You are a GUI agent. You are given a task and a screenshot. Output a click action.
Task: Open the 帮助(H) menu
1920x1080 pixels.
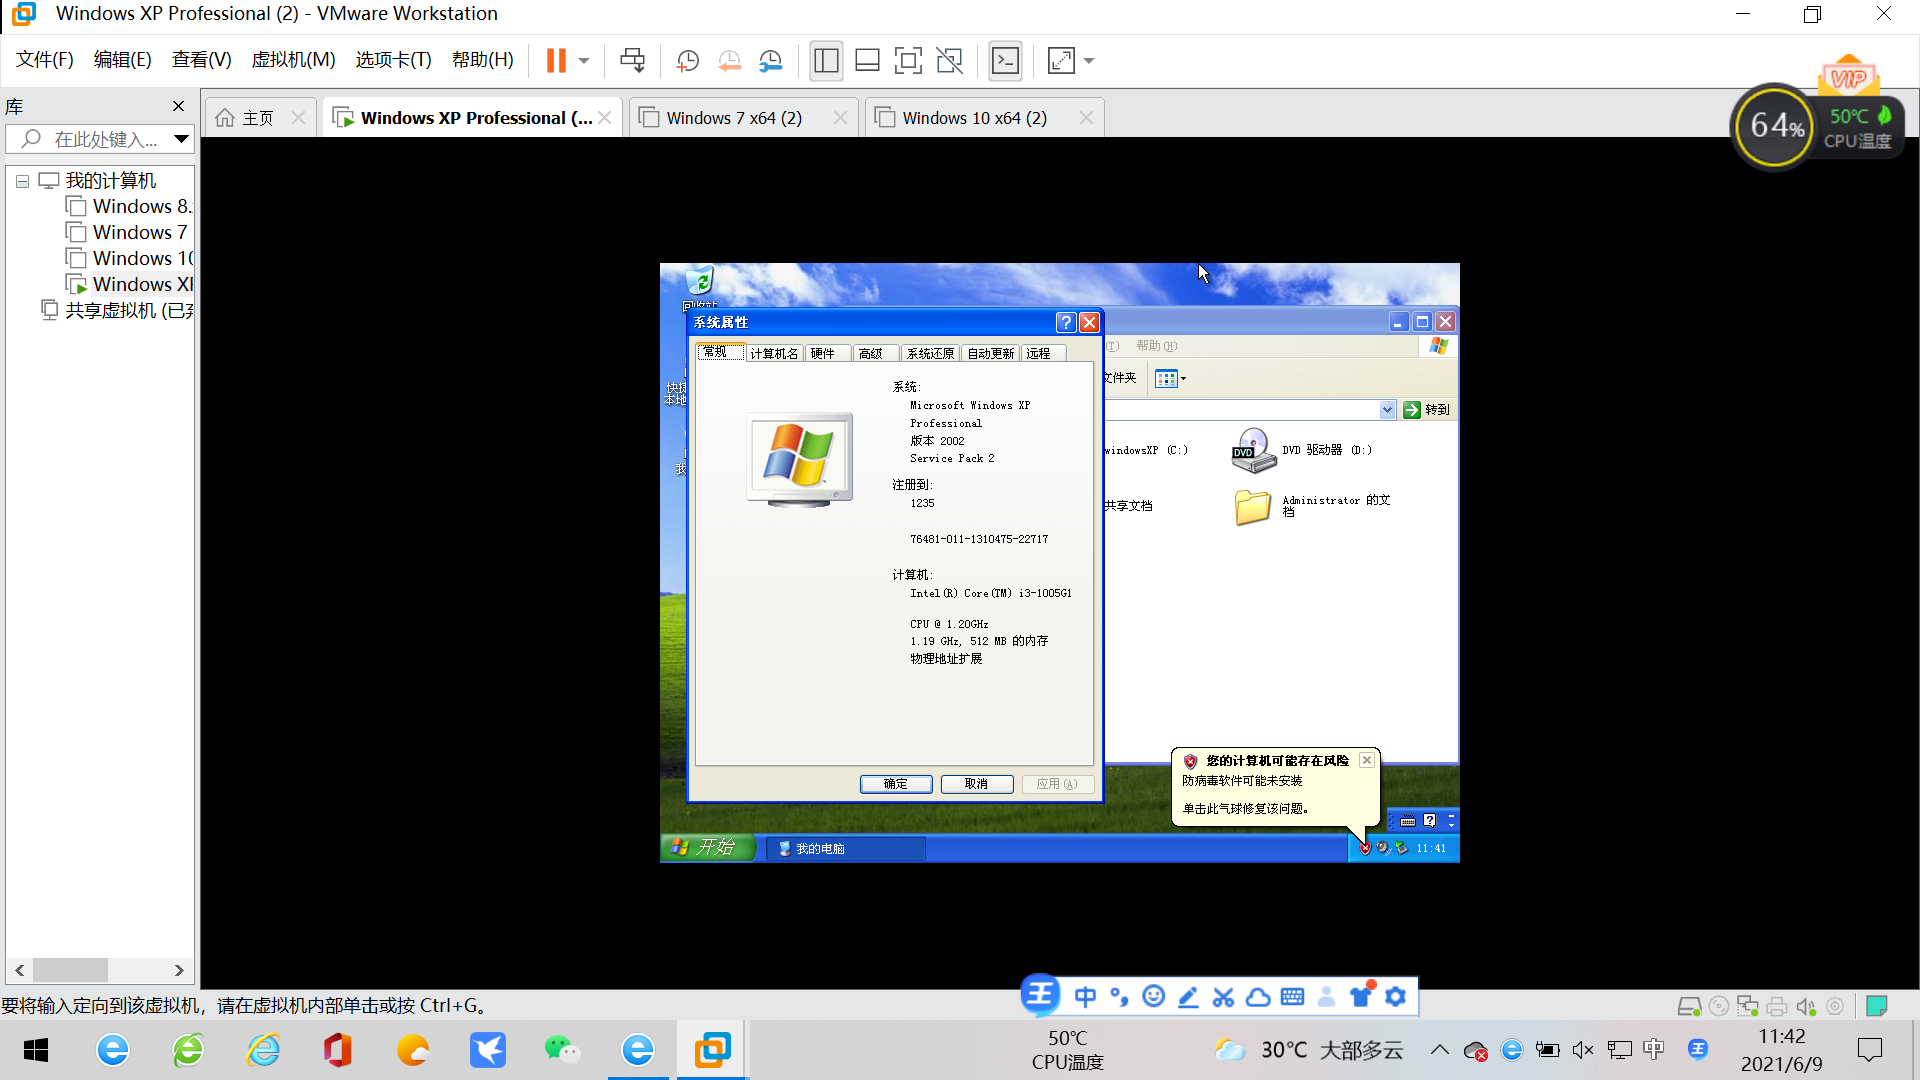point(483,60)
